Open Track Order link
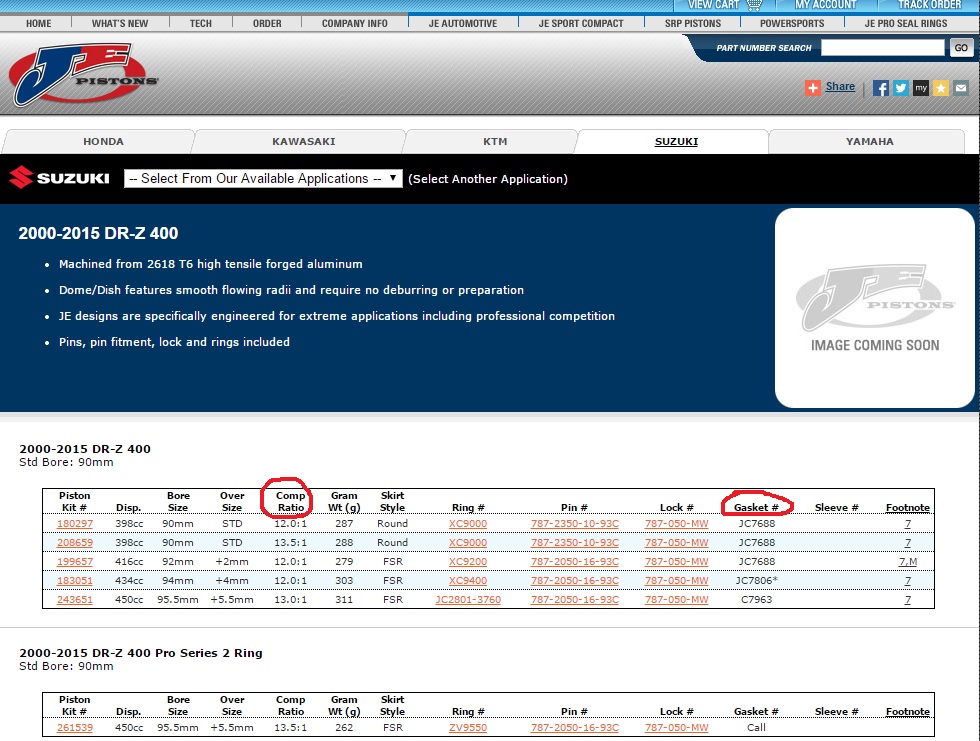This screenshot has width=980, height=741. click(x=929, y=4)
